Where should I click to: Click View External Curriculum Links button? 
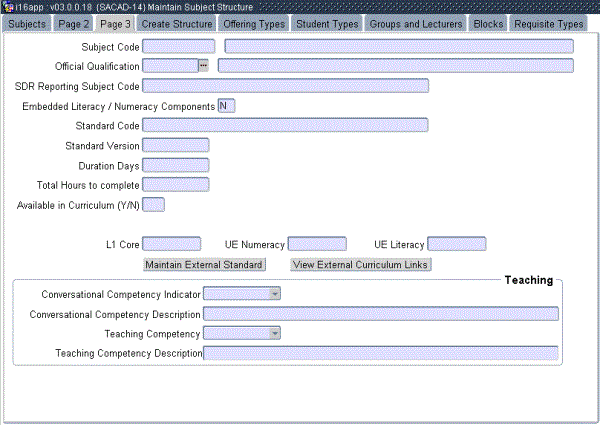click(x=360, y=265)
